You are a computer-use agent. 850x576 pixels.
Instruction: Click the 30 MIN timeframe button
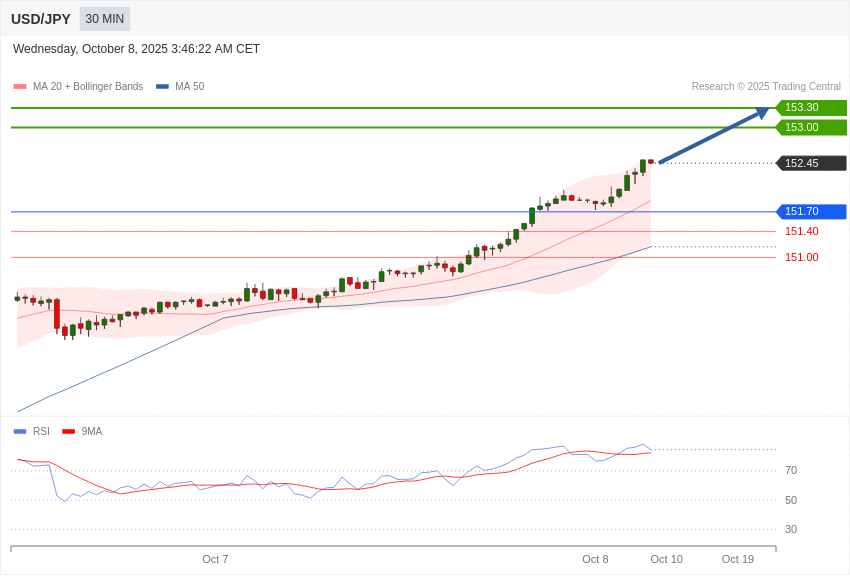104,19
